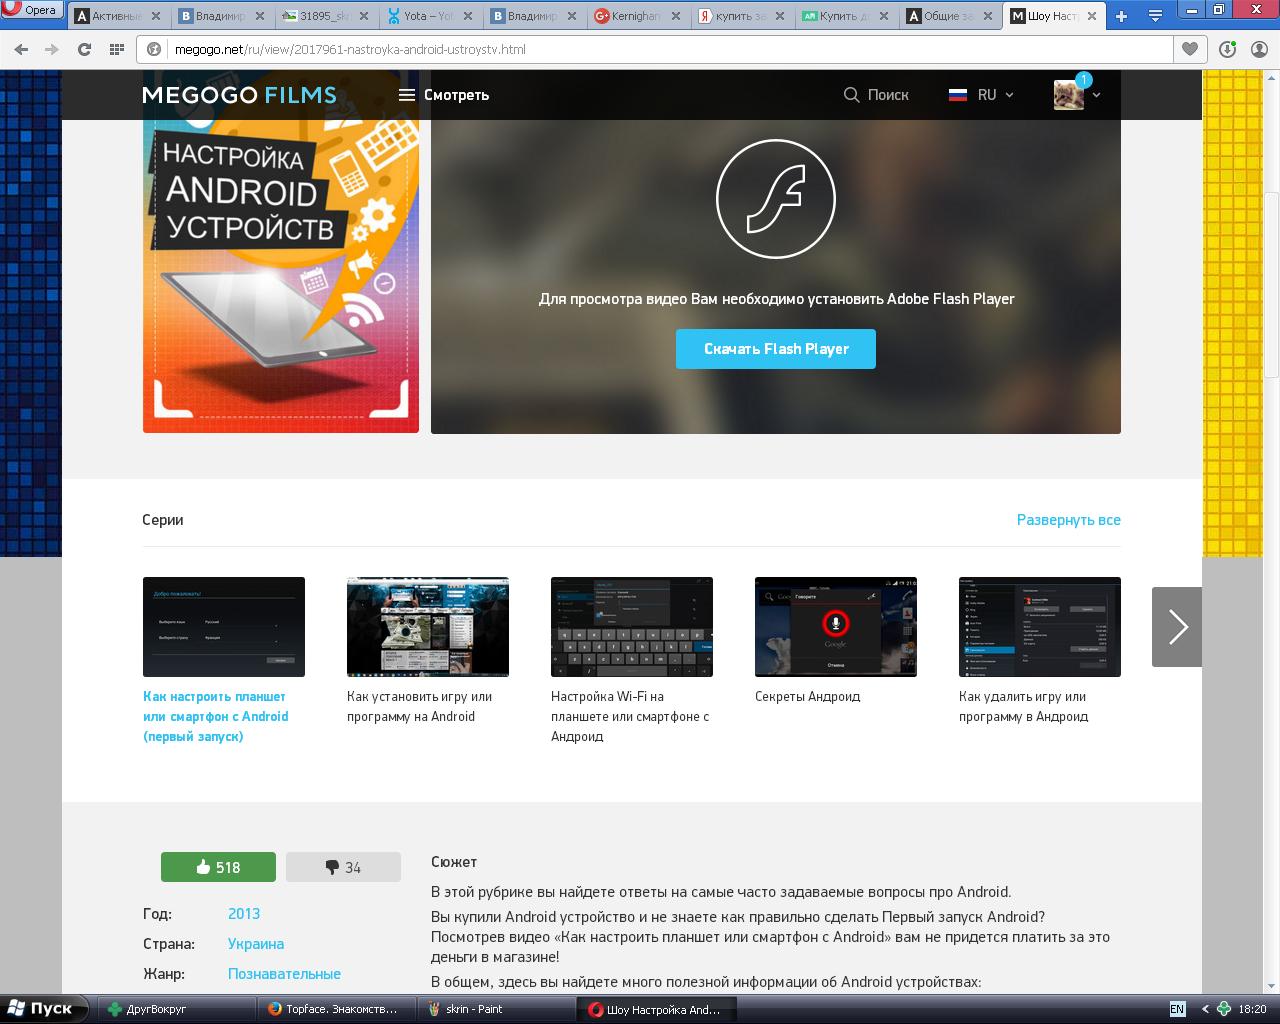Open the "Секреты Андроид" episode thumbnail

836,627
